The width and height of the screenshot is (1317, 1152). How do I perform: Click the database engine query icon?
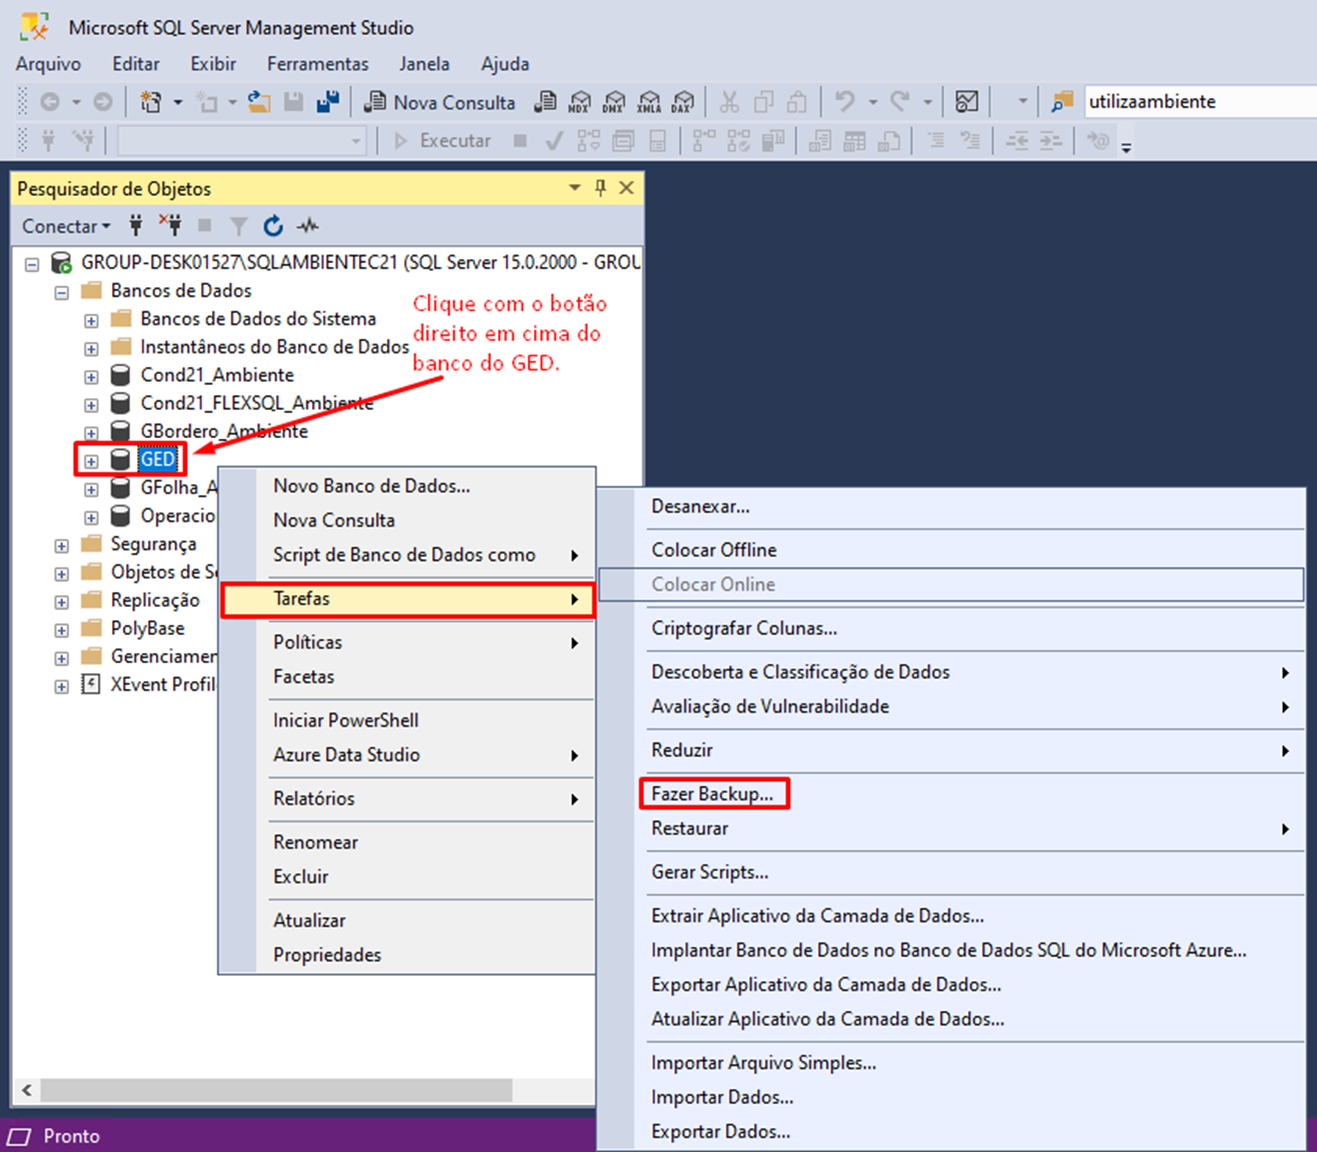click(546, 102)
